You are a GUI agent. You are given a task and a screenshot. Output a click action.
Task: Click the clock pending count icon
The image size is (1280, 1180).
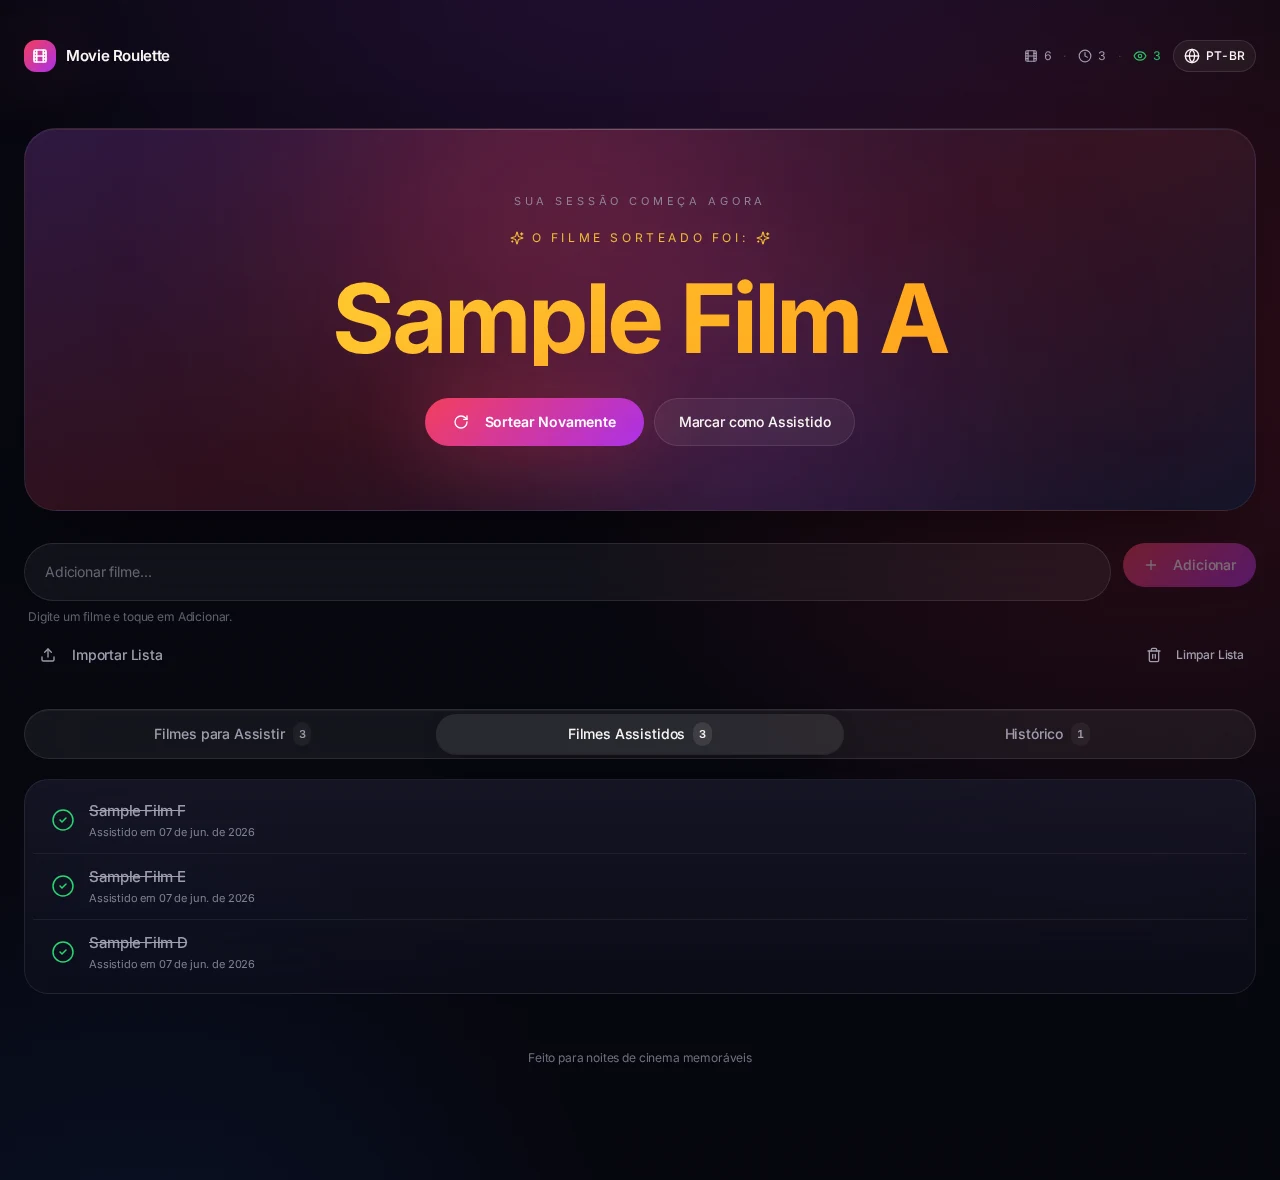tap(1085, 56)
